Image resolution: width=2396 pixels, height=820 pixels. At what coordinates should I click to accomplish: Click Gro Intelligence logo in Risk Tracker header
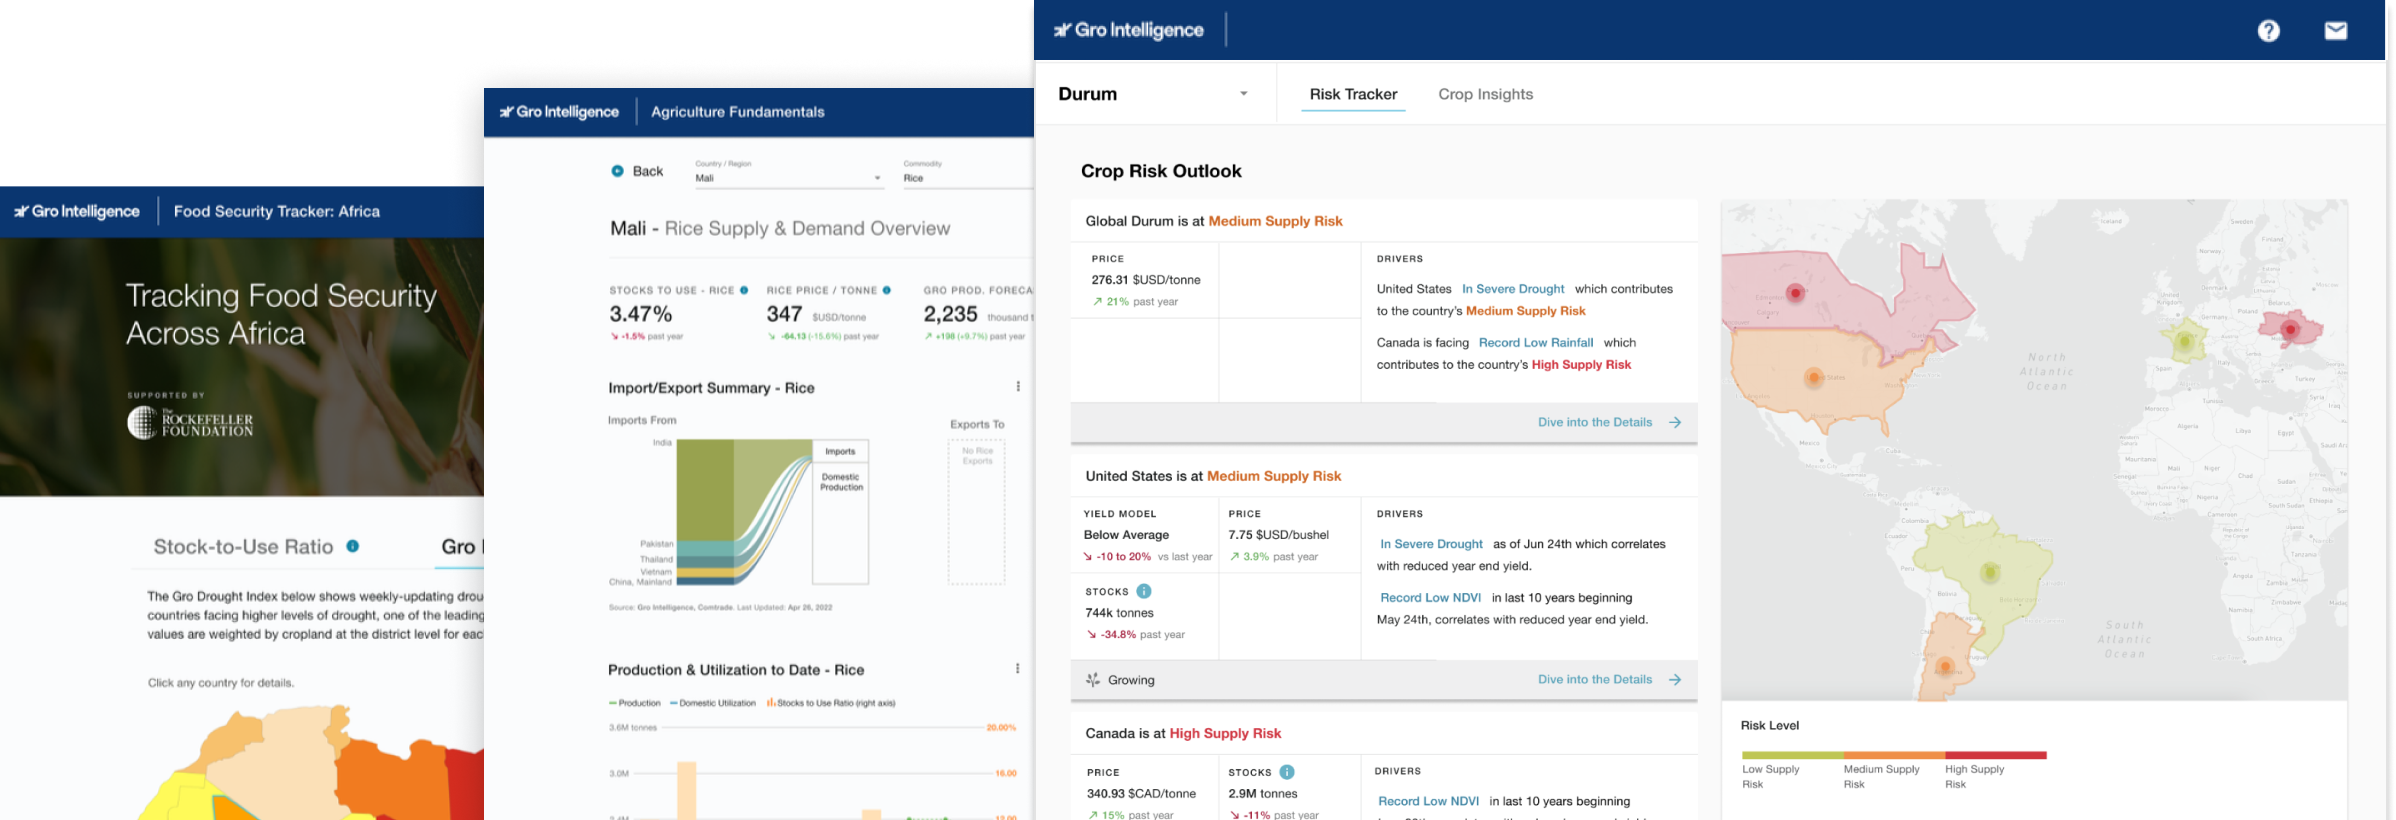tap(1129, 30)
